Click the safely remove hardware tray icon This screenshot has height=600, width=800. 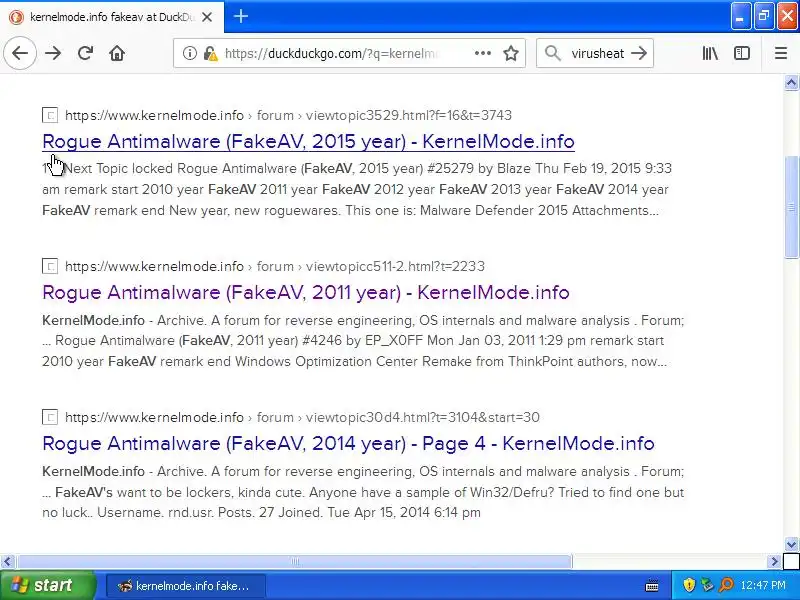pyautogui.click(x=707, y=585)
